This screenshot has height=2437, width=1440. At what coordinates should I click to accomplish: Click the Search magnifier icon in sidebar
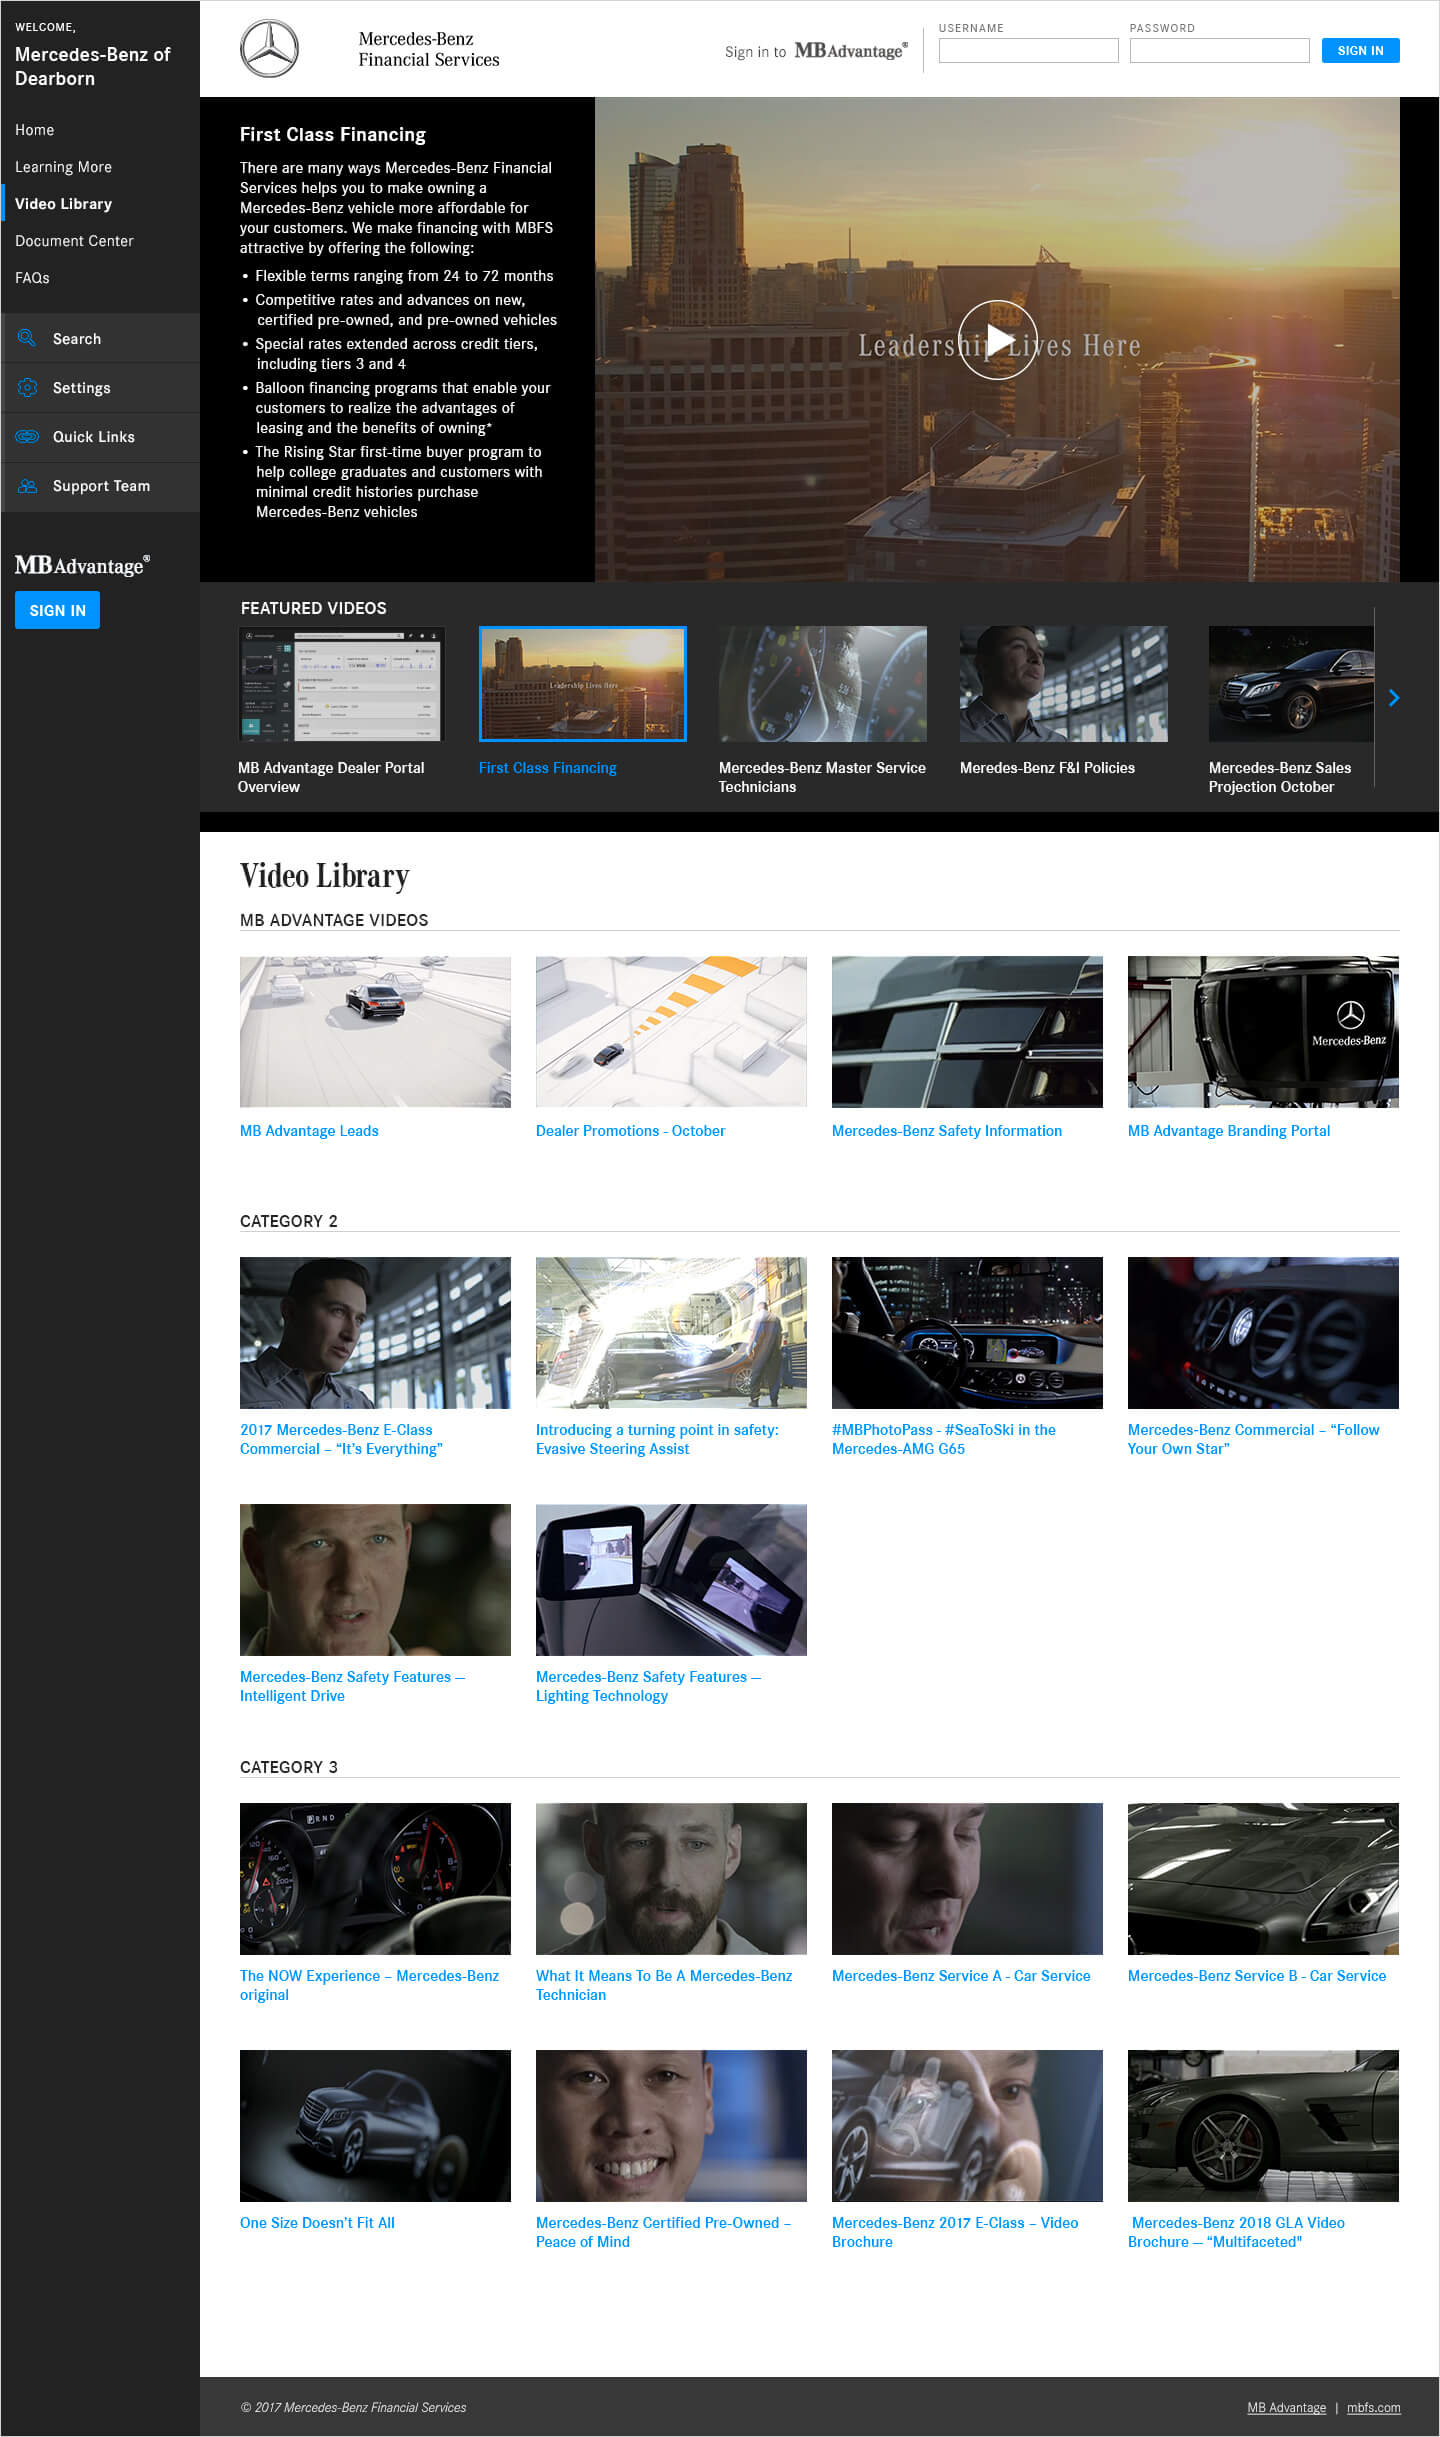[x=27, y=339]
